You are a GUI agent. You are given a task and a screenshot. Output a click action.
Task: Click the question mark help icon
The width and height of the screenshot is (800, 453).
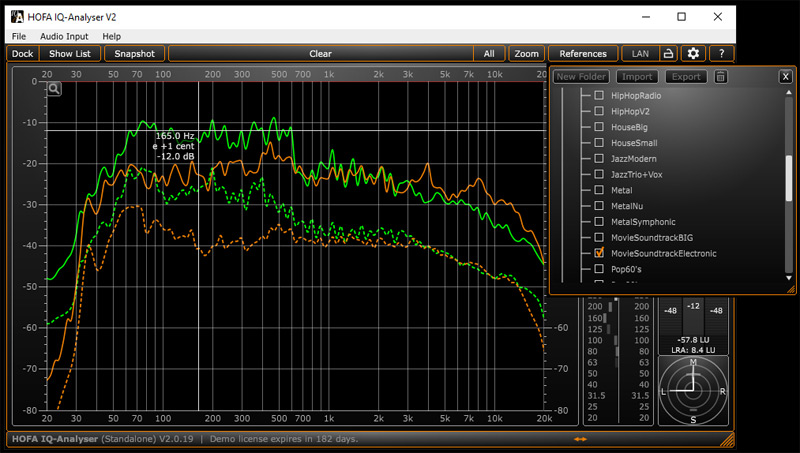(x=721, y=54)
